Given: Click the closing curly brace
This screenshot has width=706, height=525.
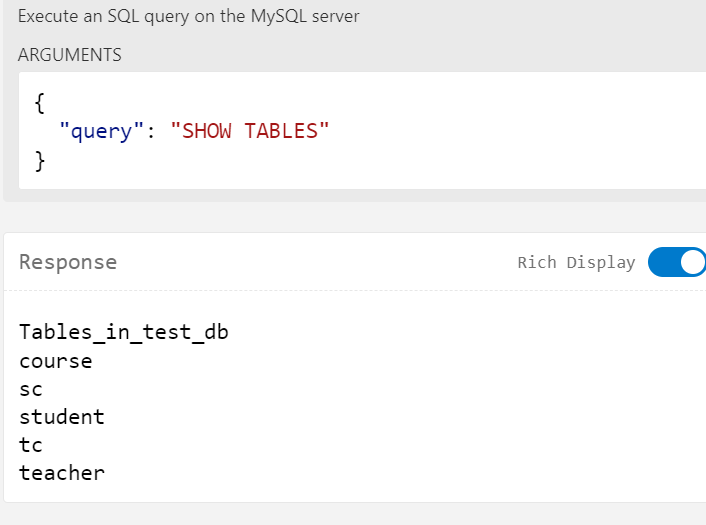Looking at the screenshot, I should 40,161.
